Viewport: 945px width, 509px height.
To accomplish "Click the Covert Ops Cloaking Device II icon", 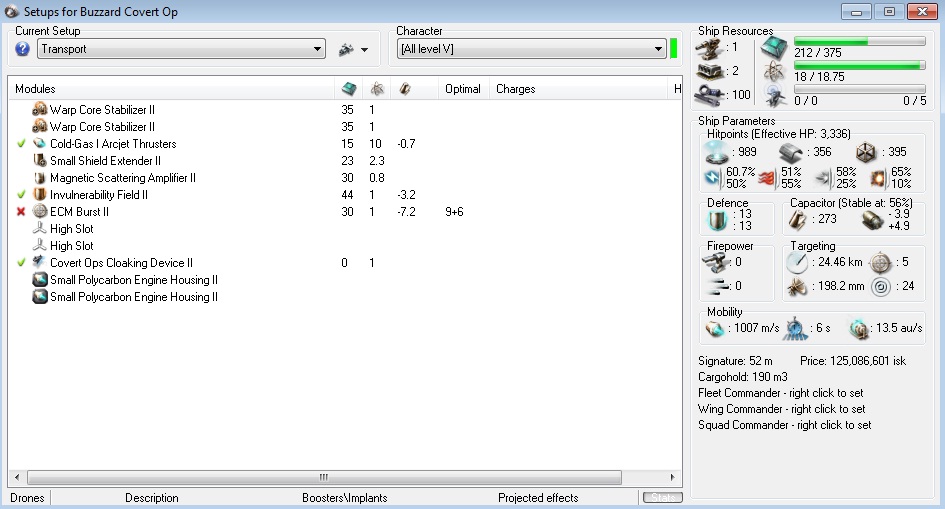I will pyautogui.click(x=40, y=262).
